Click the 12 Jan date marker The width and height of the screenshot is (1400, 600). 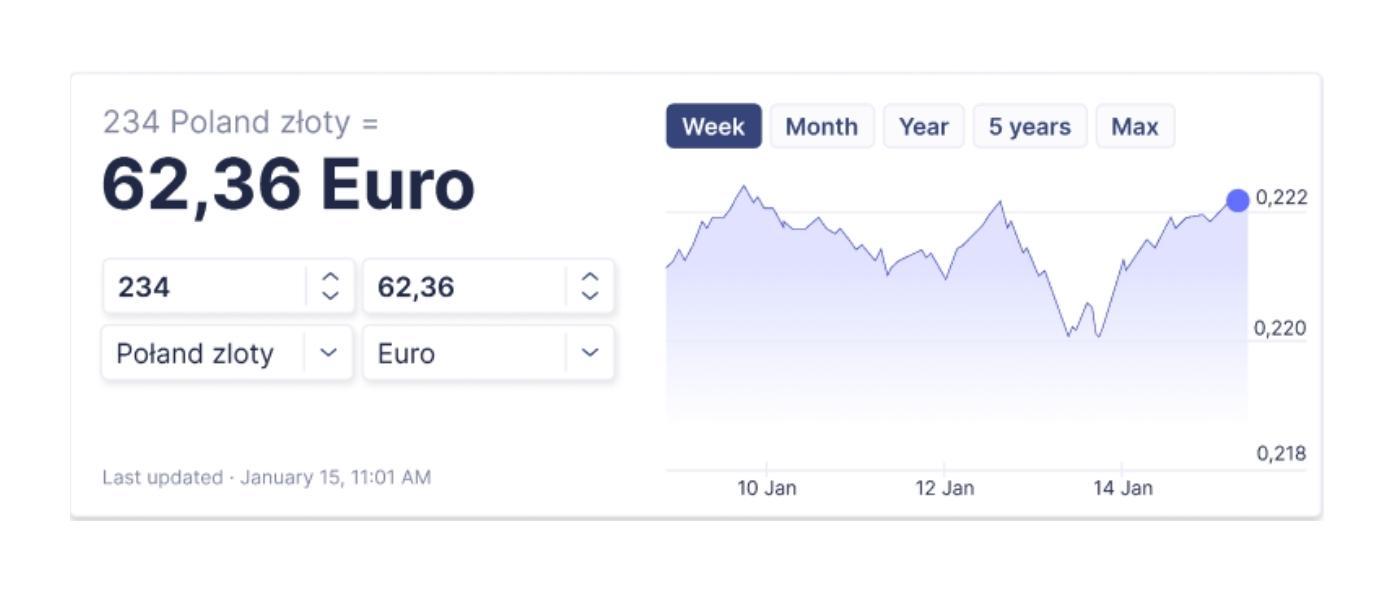tap(944, 488)
